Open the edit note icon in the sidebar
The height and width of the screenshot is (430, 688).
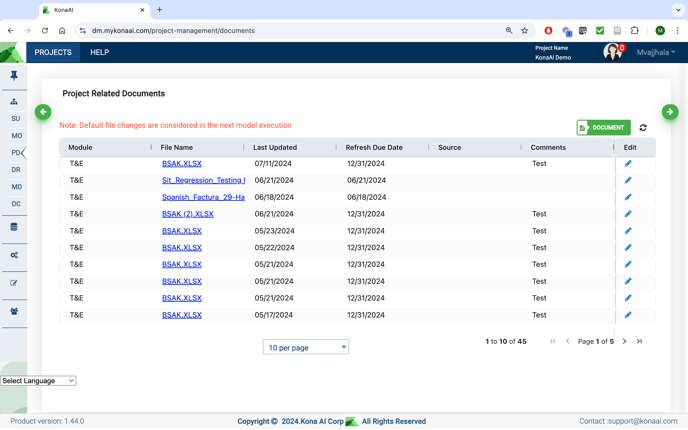[x=14, y=283]
